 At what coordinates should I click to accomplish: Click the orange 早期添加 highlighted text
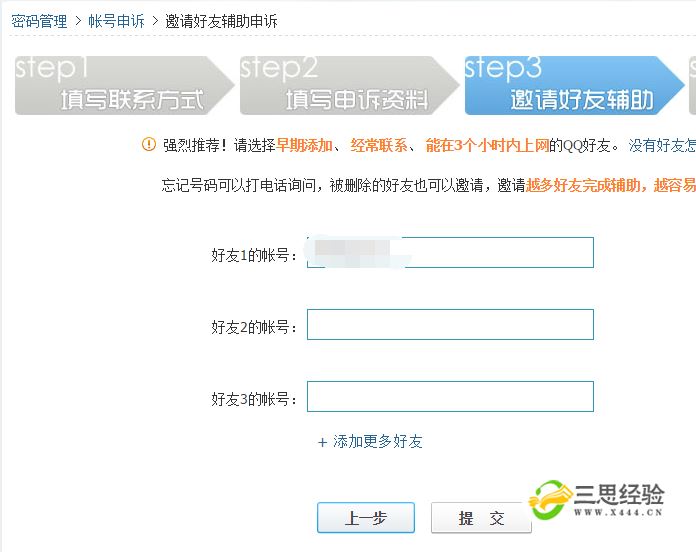[x=304, y=145]
